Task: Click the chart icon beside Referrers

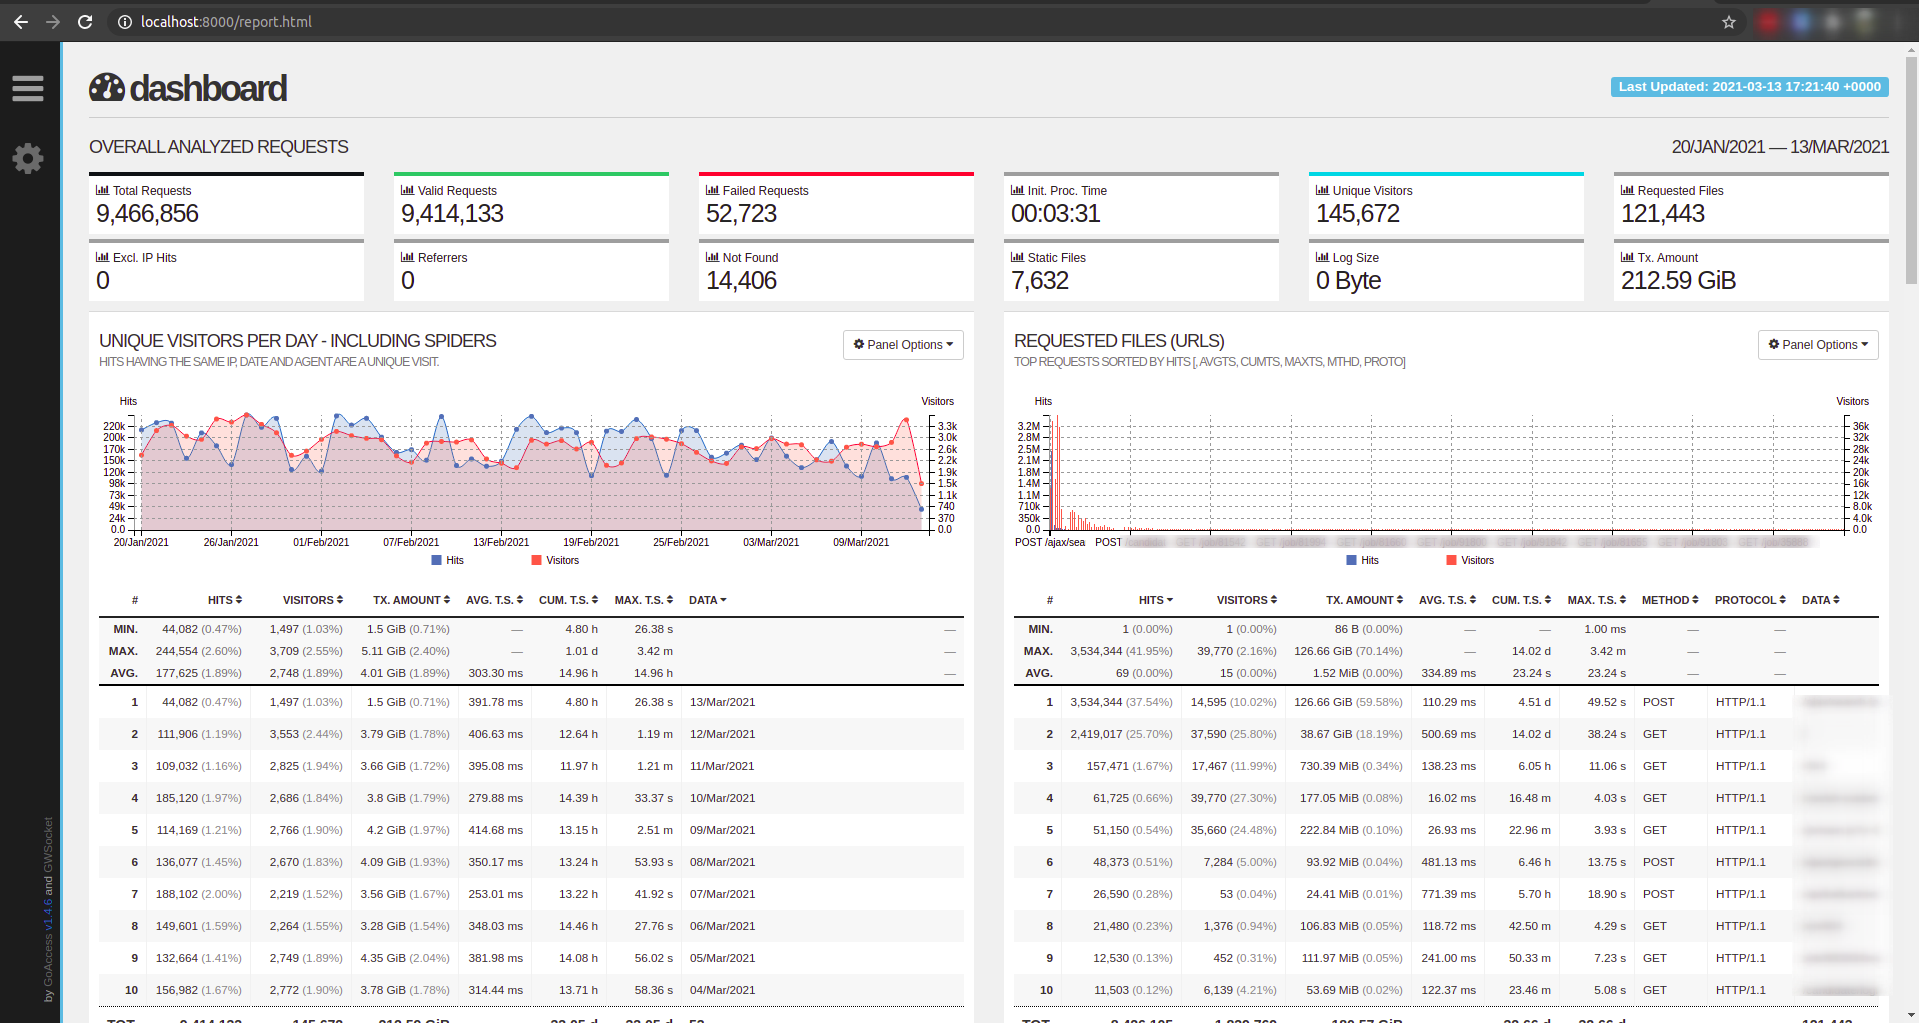Action: (407, 257)
